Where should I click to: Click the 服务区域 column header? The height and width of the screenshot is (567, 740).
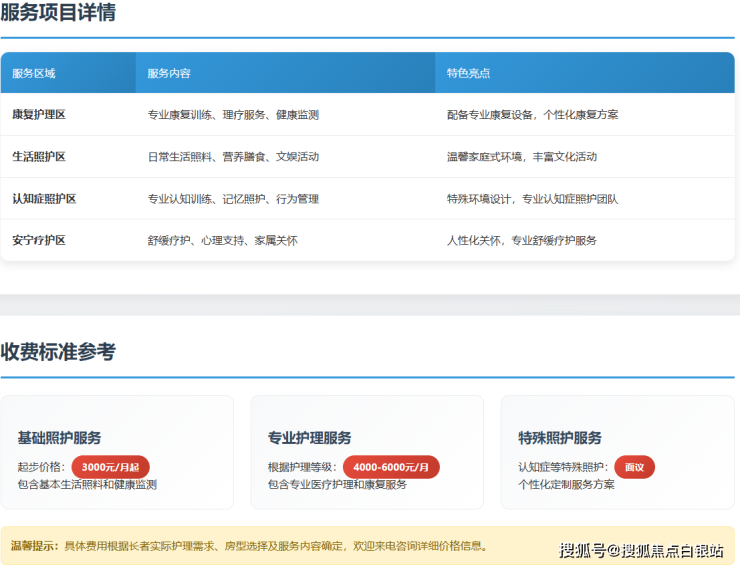34,73
